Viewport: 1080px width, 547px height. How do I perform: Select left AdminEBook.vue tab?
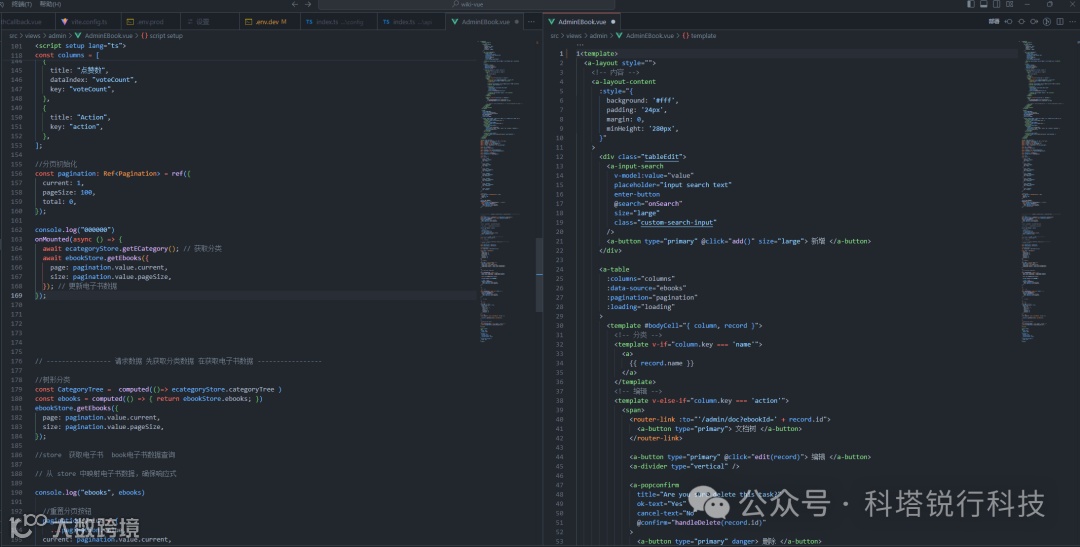[485, 22]
